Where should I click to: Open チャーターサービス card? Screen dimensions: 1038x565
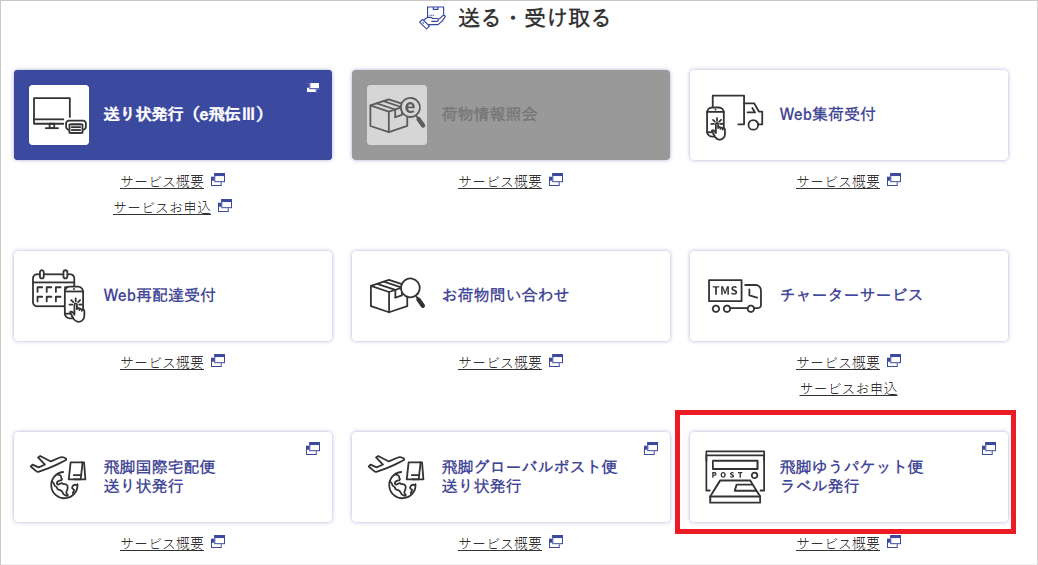(x=849, y=296)
